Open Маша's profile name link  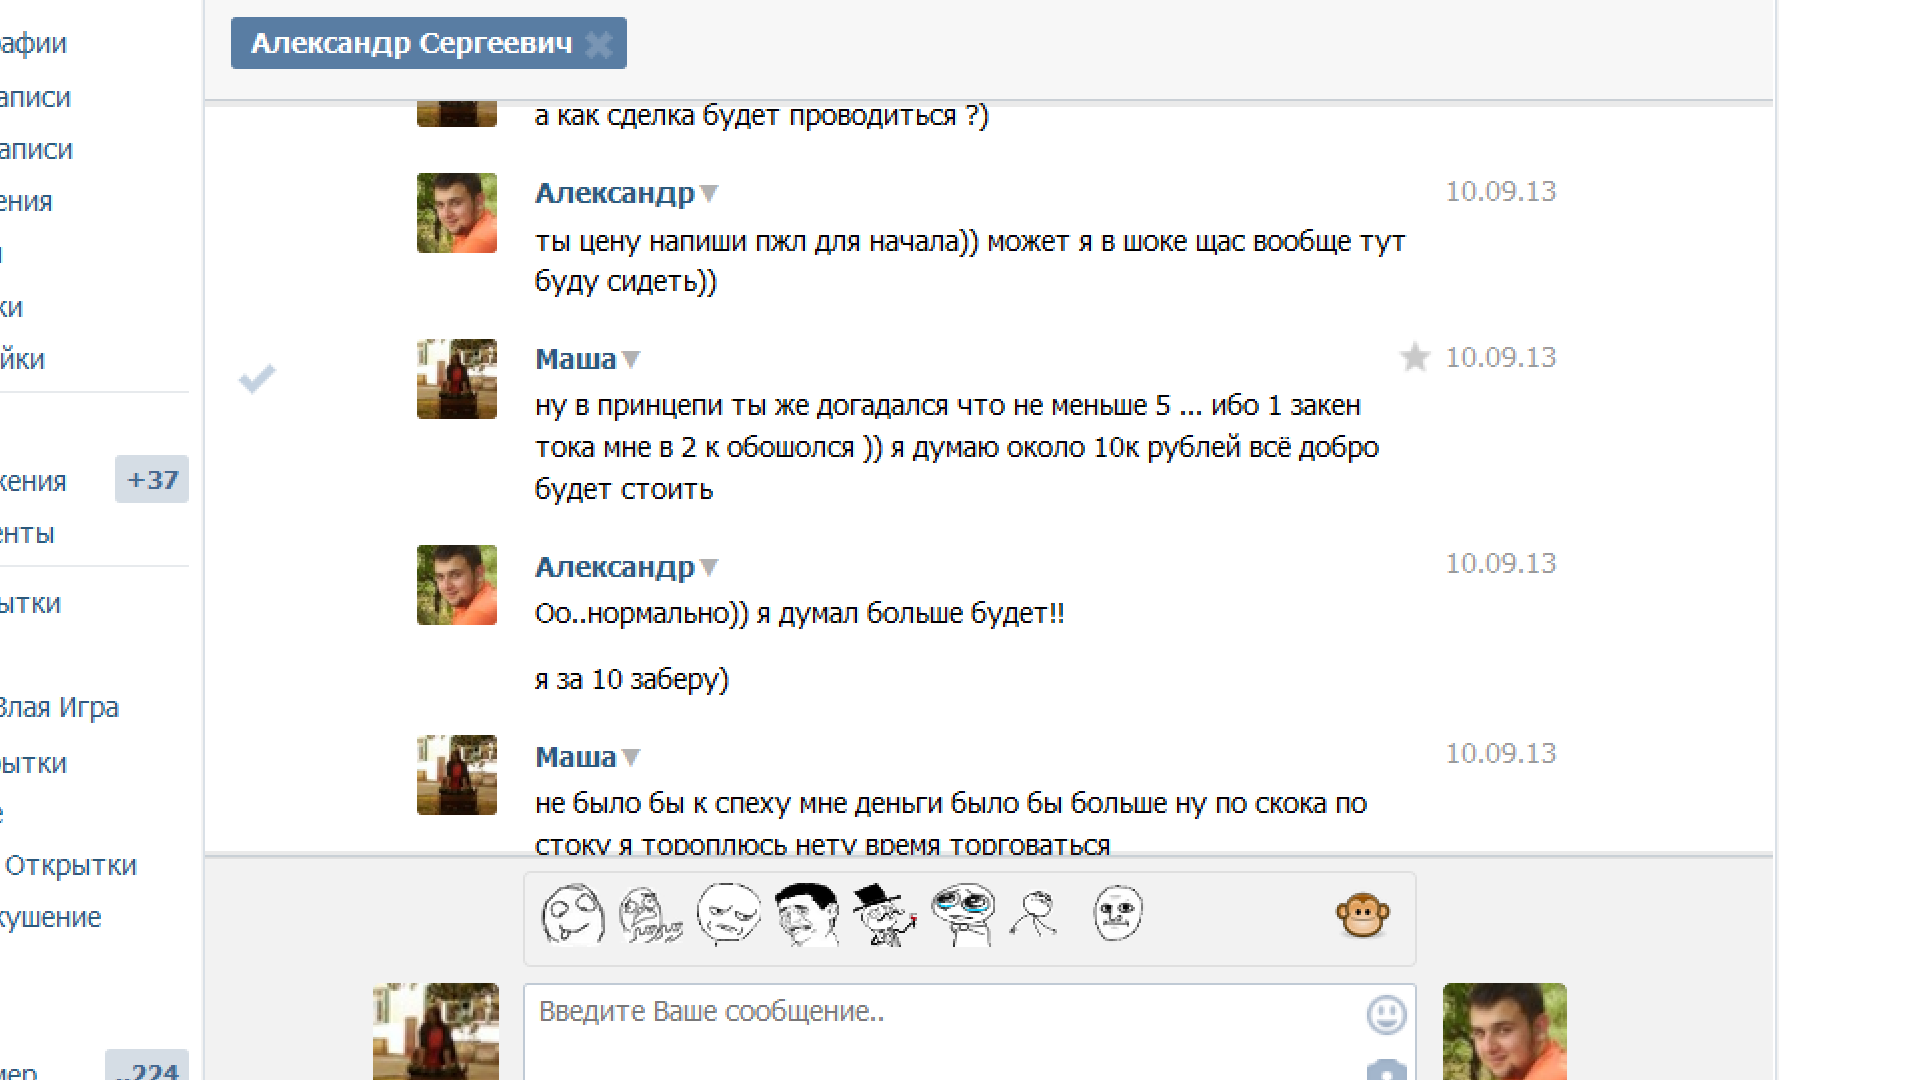[575, 359]
